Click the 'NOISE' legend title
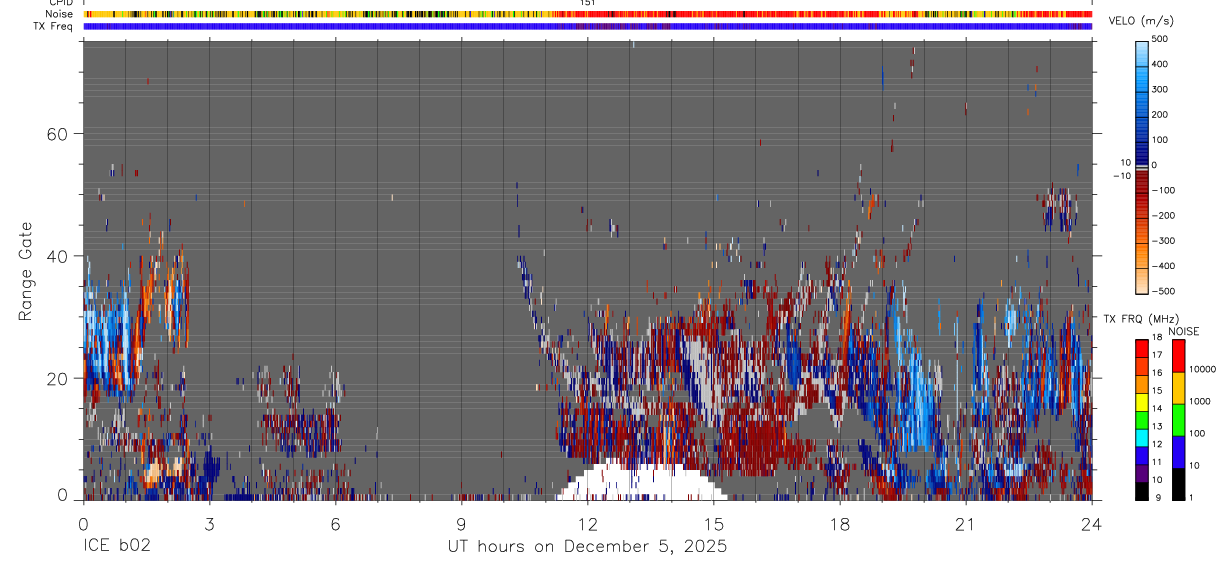Viewport: 1228px width, 567px height. coord(1184,331)
